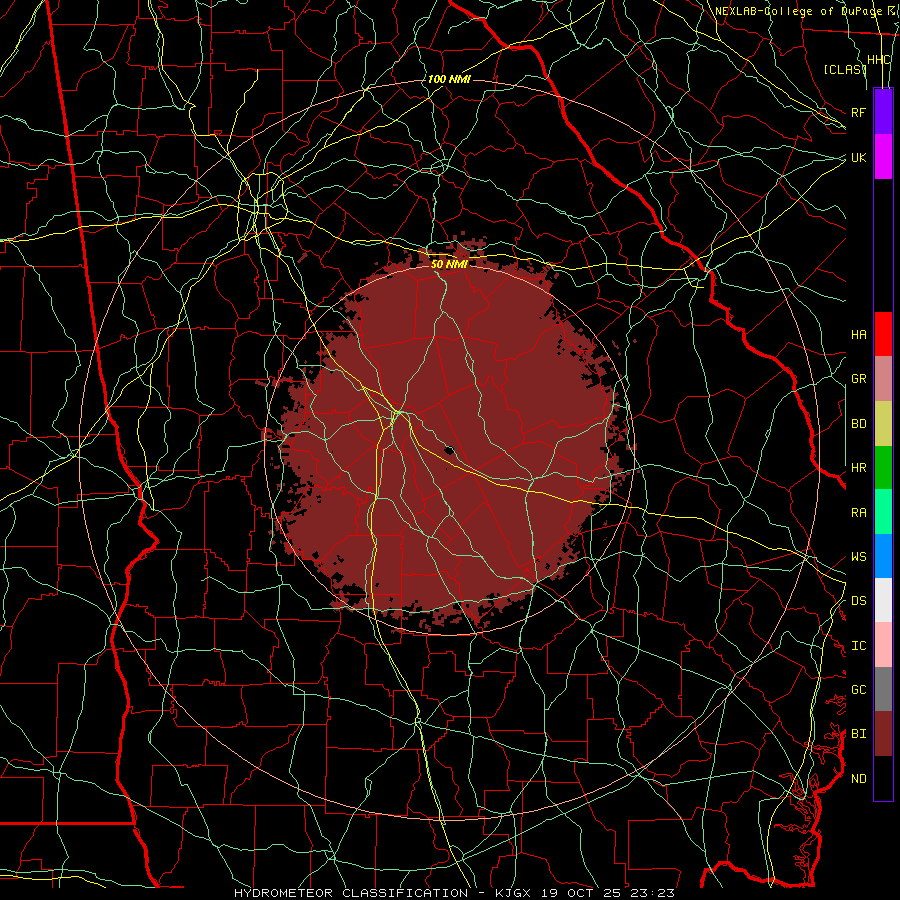The width and height of the screenshot is (900, 900).
Task: Click the DS white legend swatch
Action: coord(883,600)
